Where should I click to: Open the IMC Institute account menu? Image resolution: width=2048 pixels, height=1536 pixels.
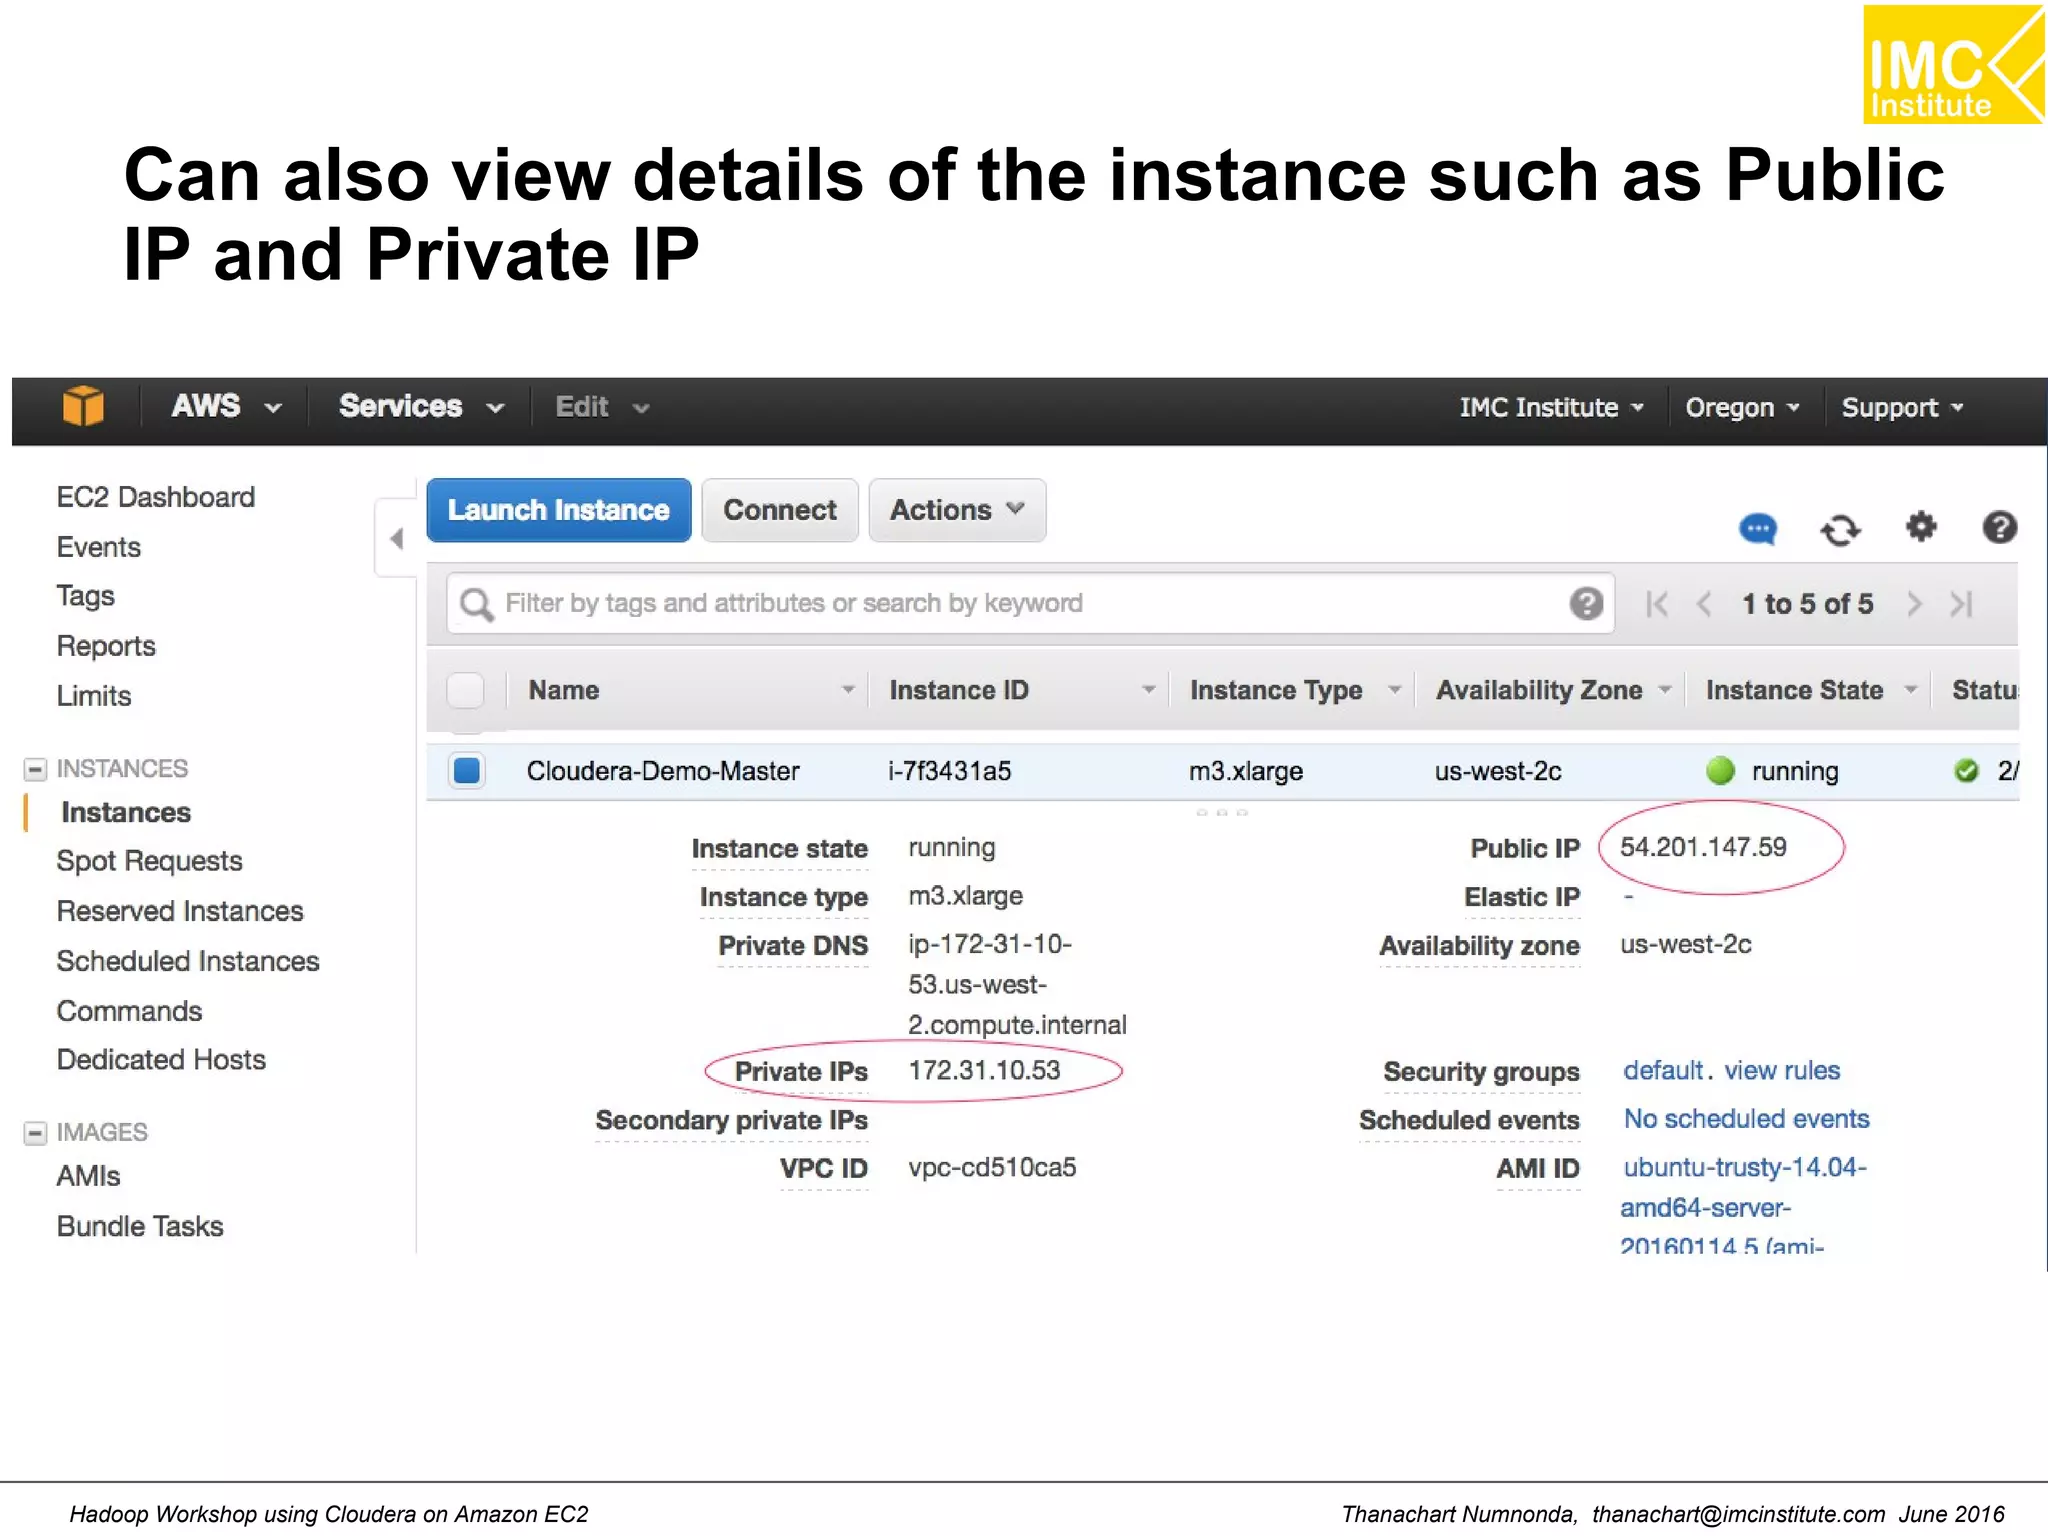[1551, 408]
